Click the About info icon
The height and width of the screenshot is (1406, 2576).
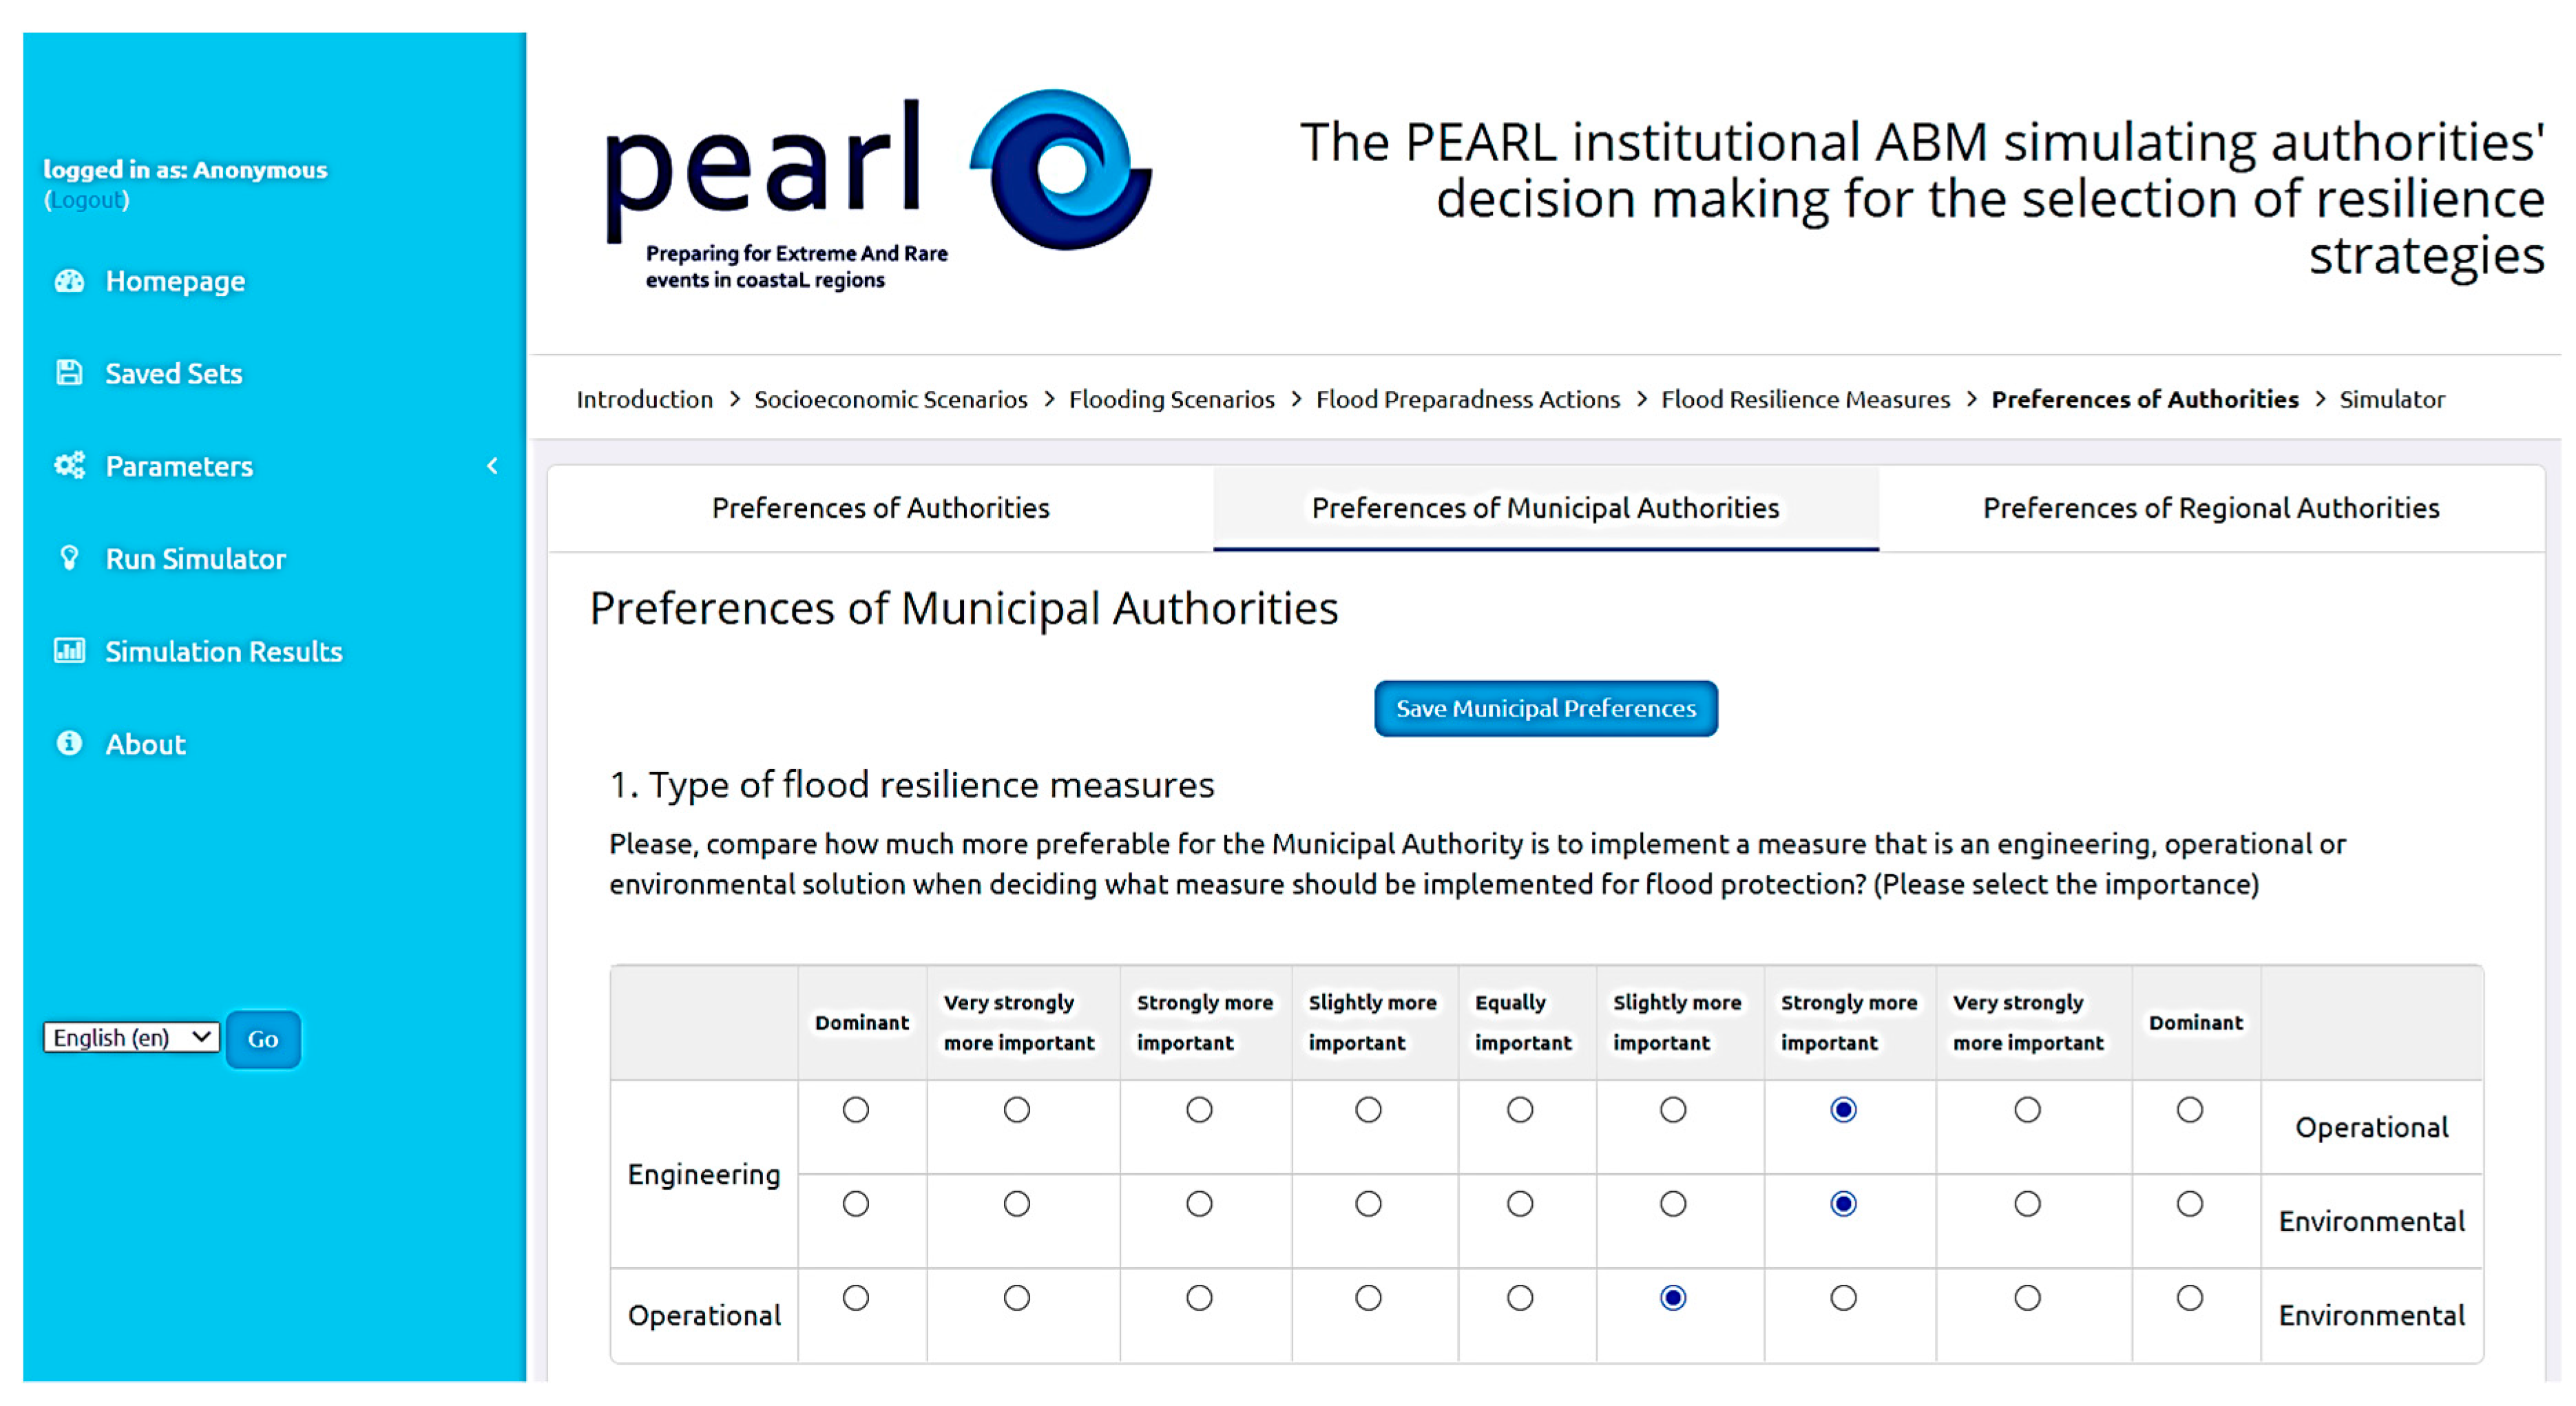pyautogui.click(x=69, y=743)
